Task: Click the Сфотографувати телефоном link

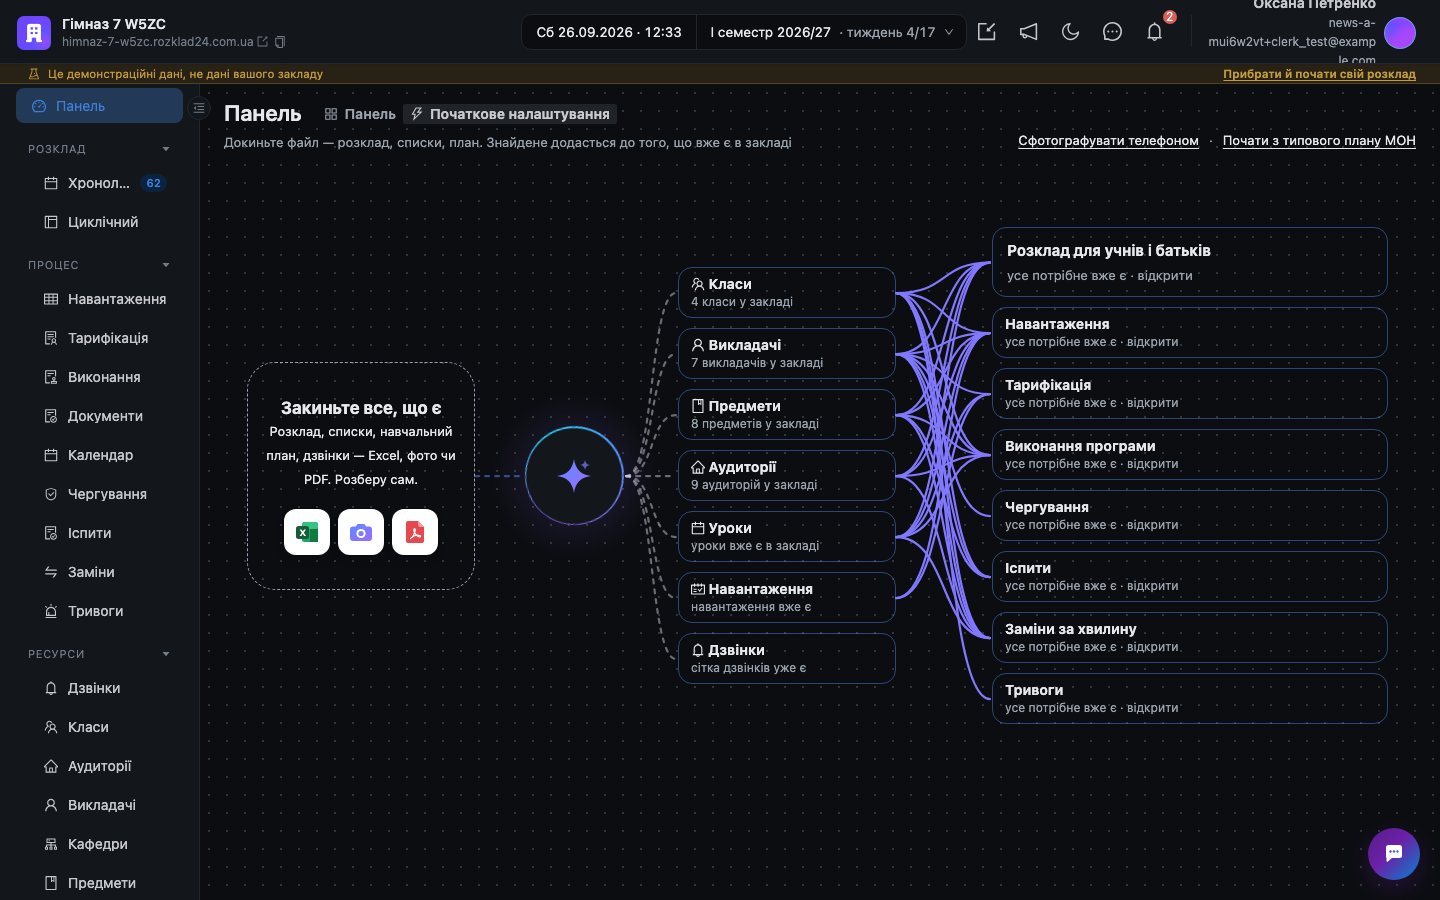Action: pyautogui.click(x=1108, y=141)
